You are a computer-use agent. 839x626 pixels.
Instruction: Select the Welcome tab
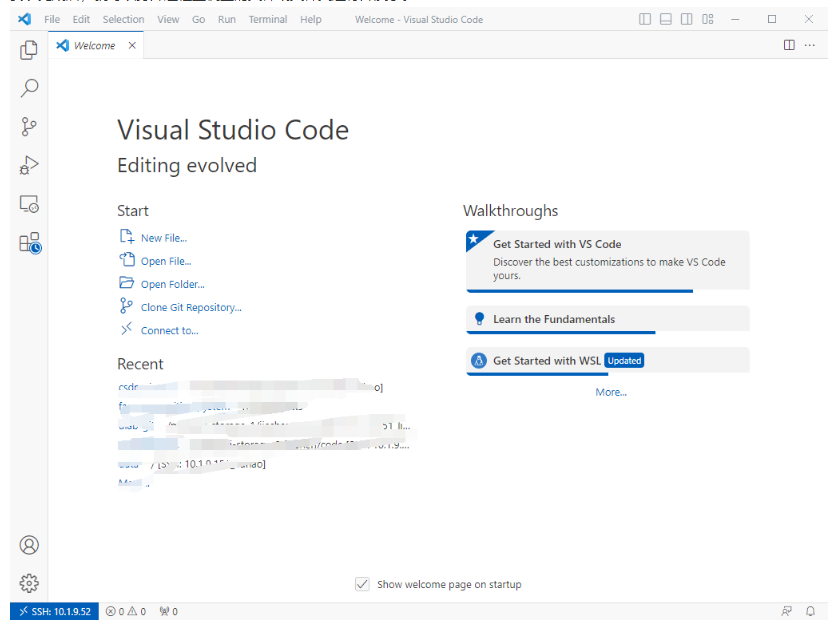(94, 45)
